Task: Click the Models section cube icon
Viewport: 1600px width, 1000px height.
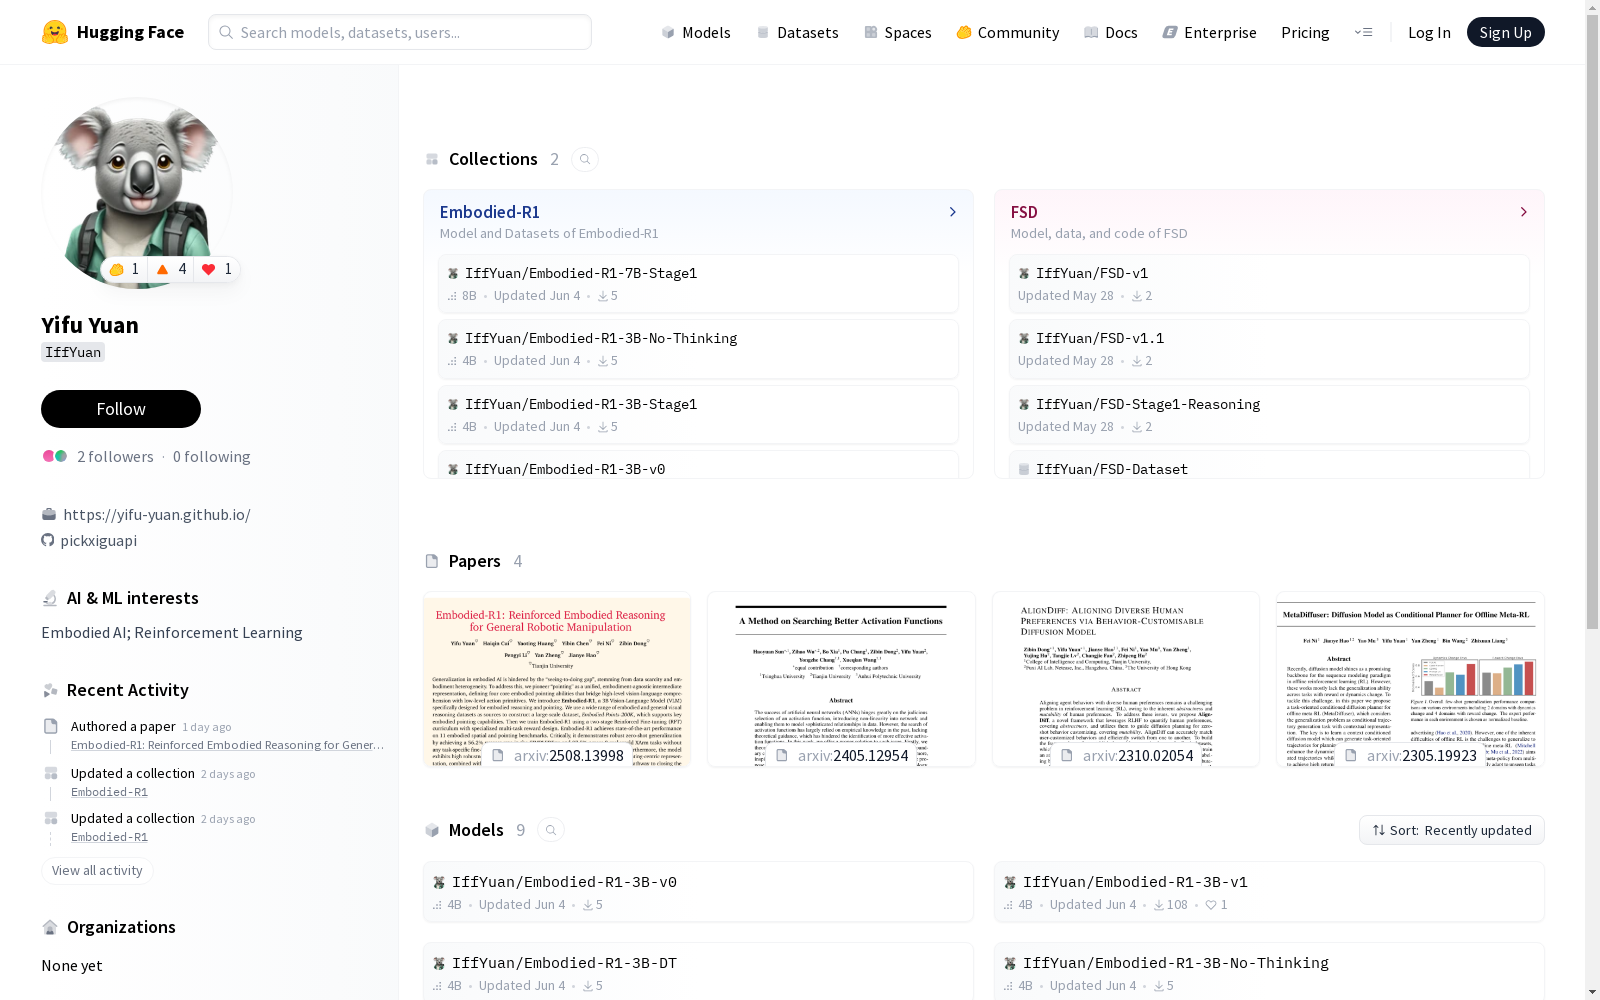Action: point(432,830)
